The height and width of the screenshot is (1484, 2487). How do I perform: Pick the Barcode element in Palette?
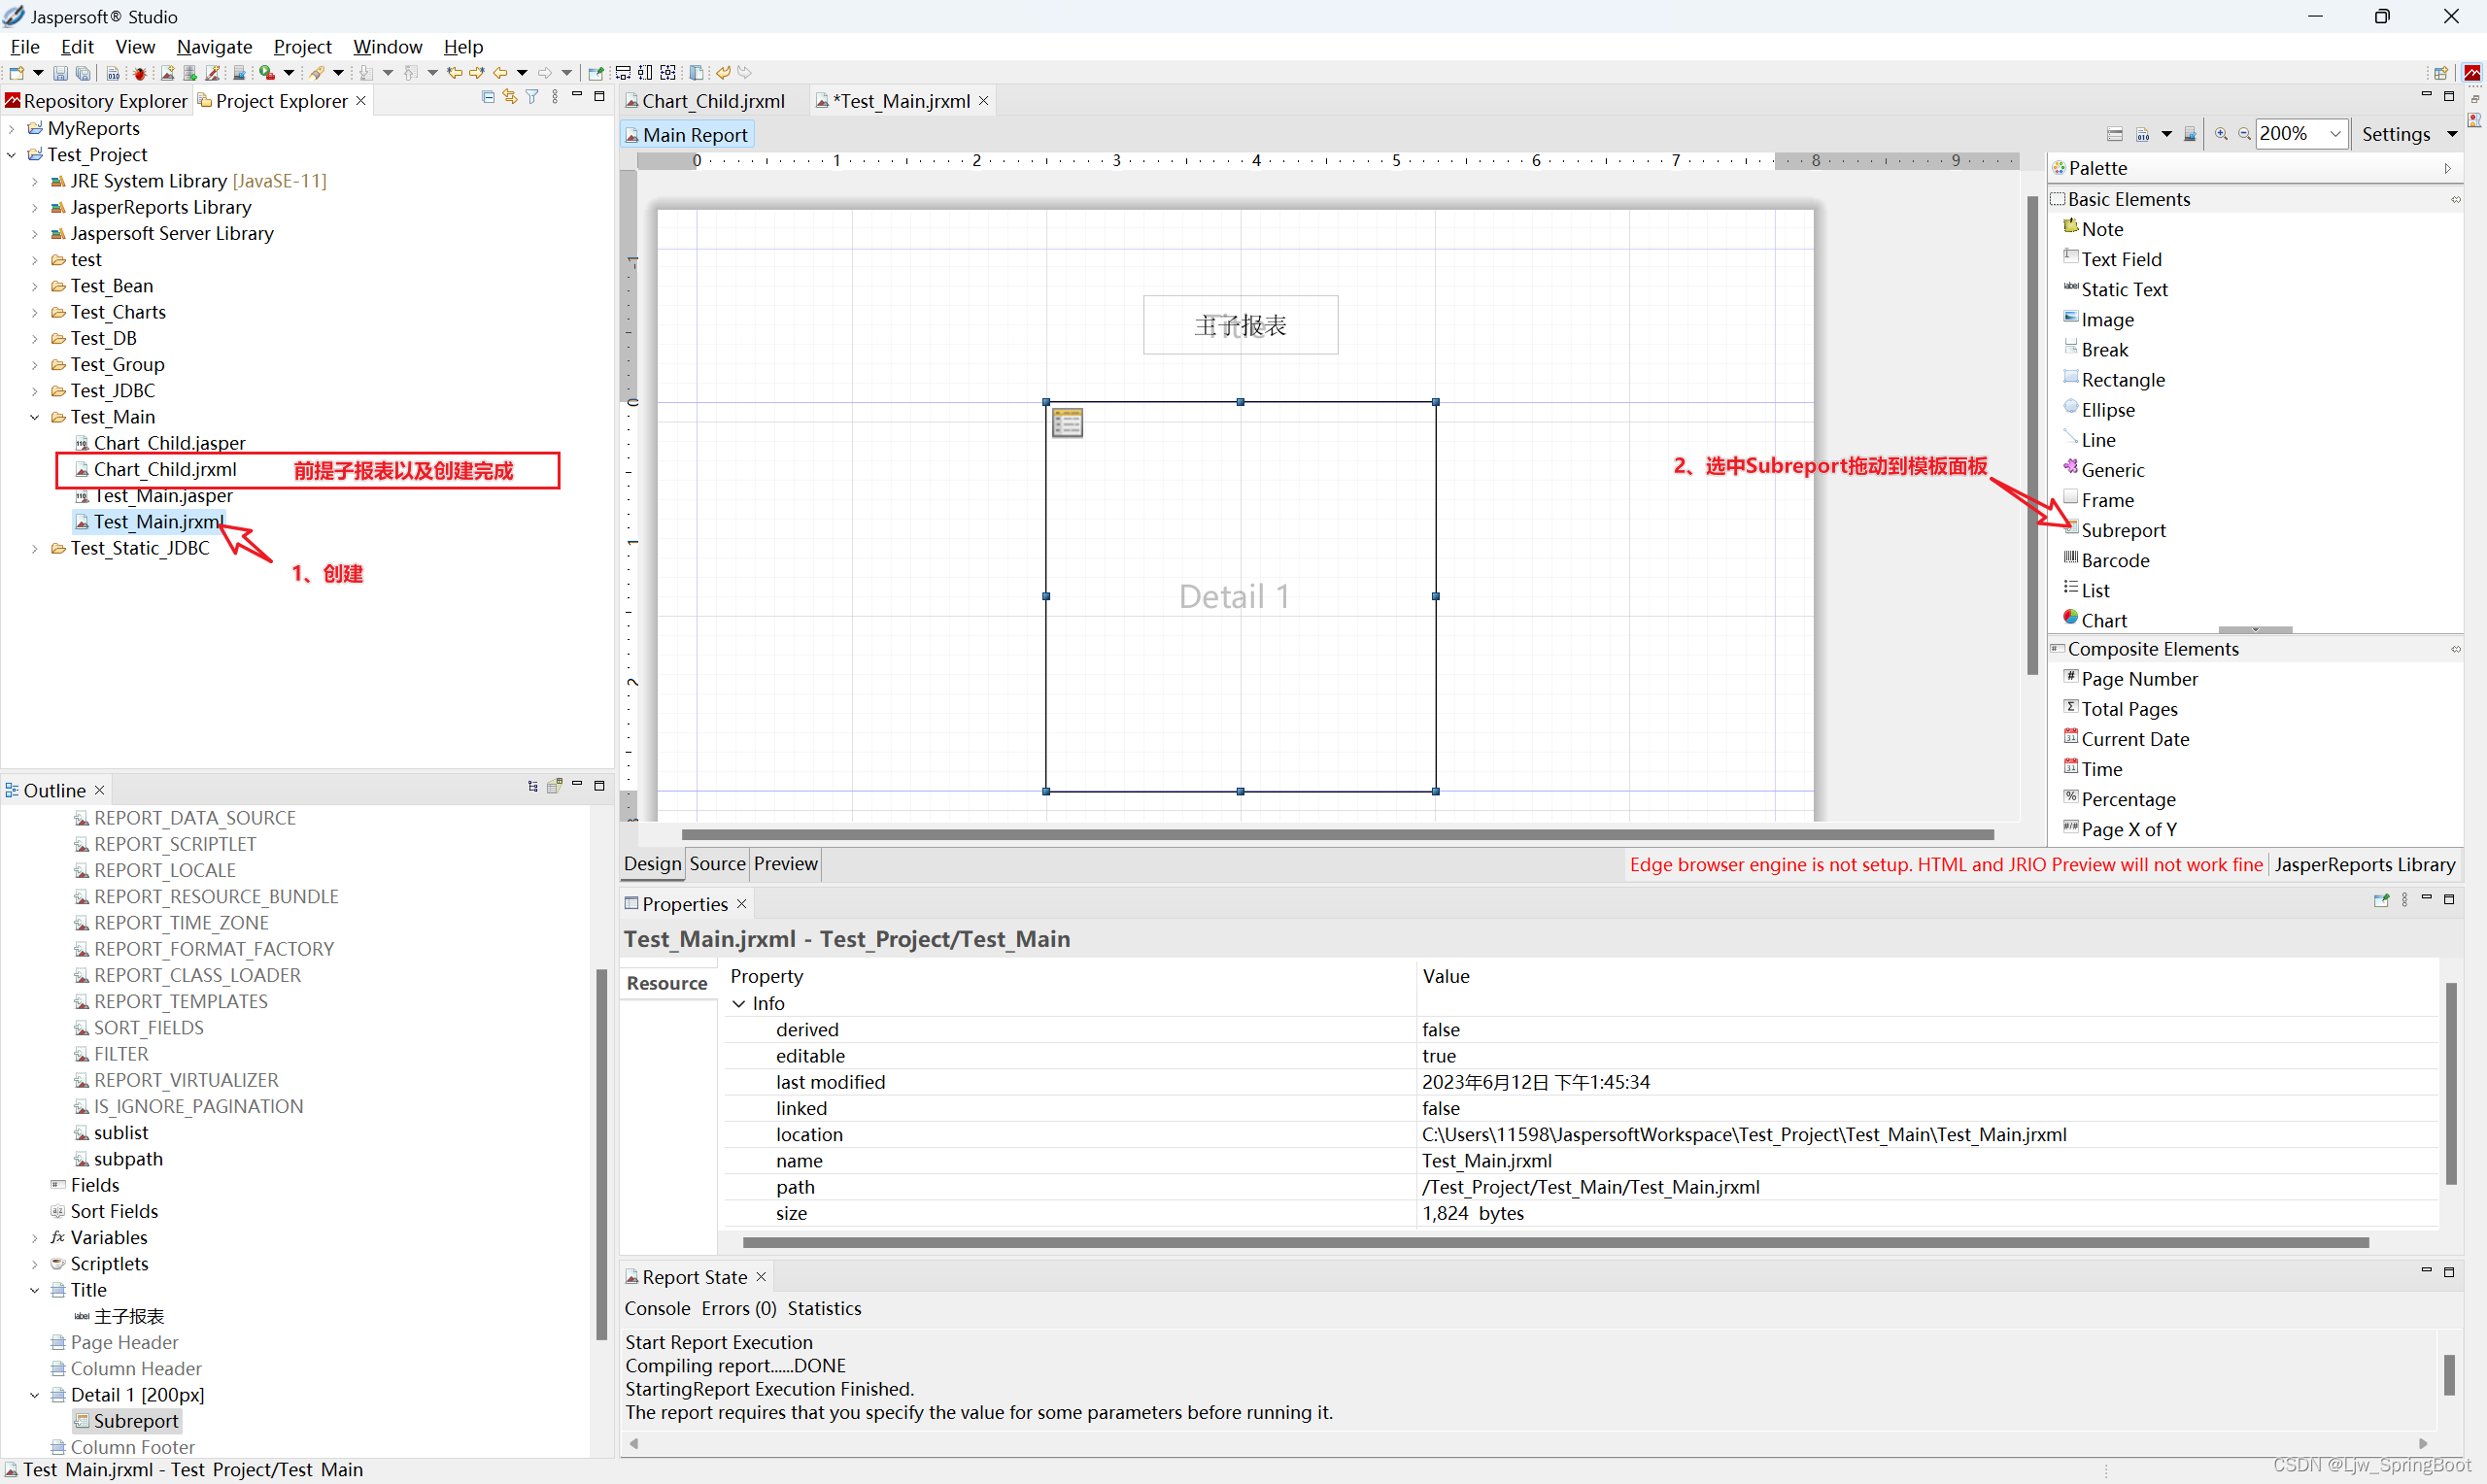pyautogui.click(x=2106, y=560)
